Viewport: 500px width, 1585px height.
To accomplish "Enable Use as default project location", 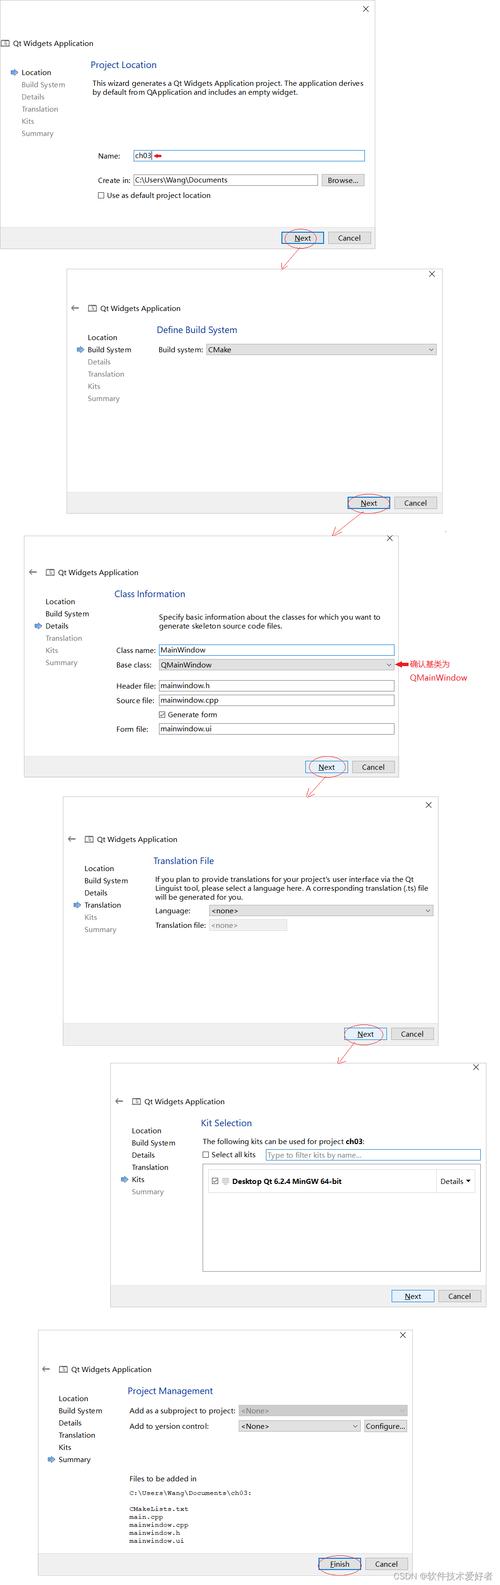I will tap(101, 196).
